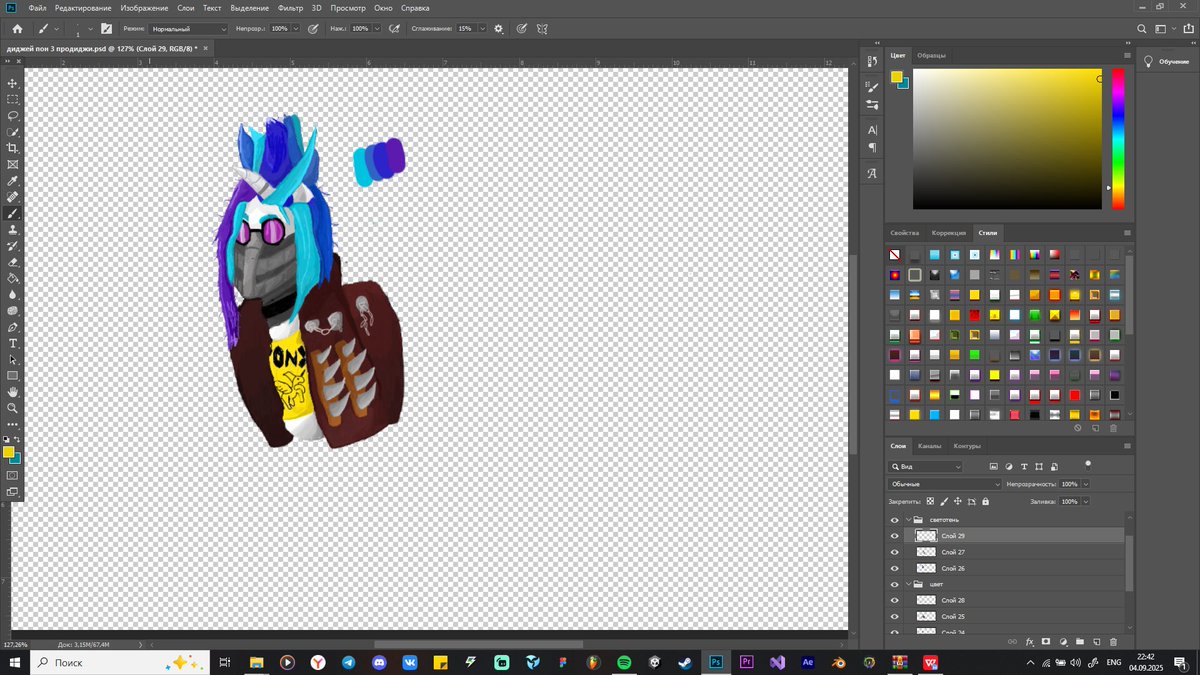
Task: Toggle lock transparent pixels
Action: click(930, 501)
